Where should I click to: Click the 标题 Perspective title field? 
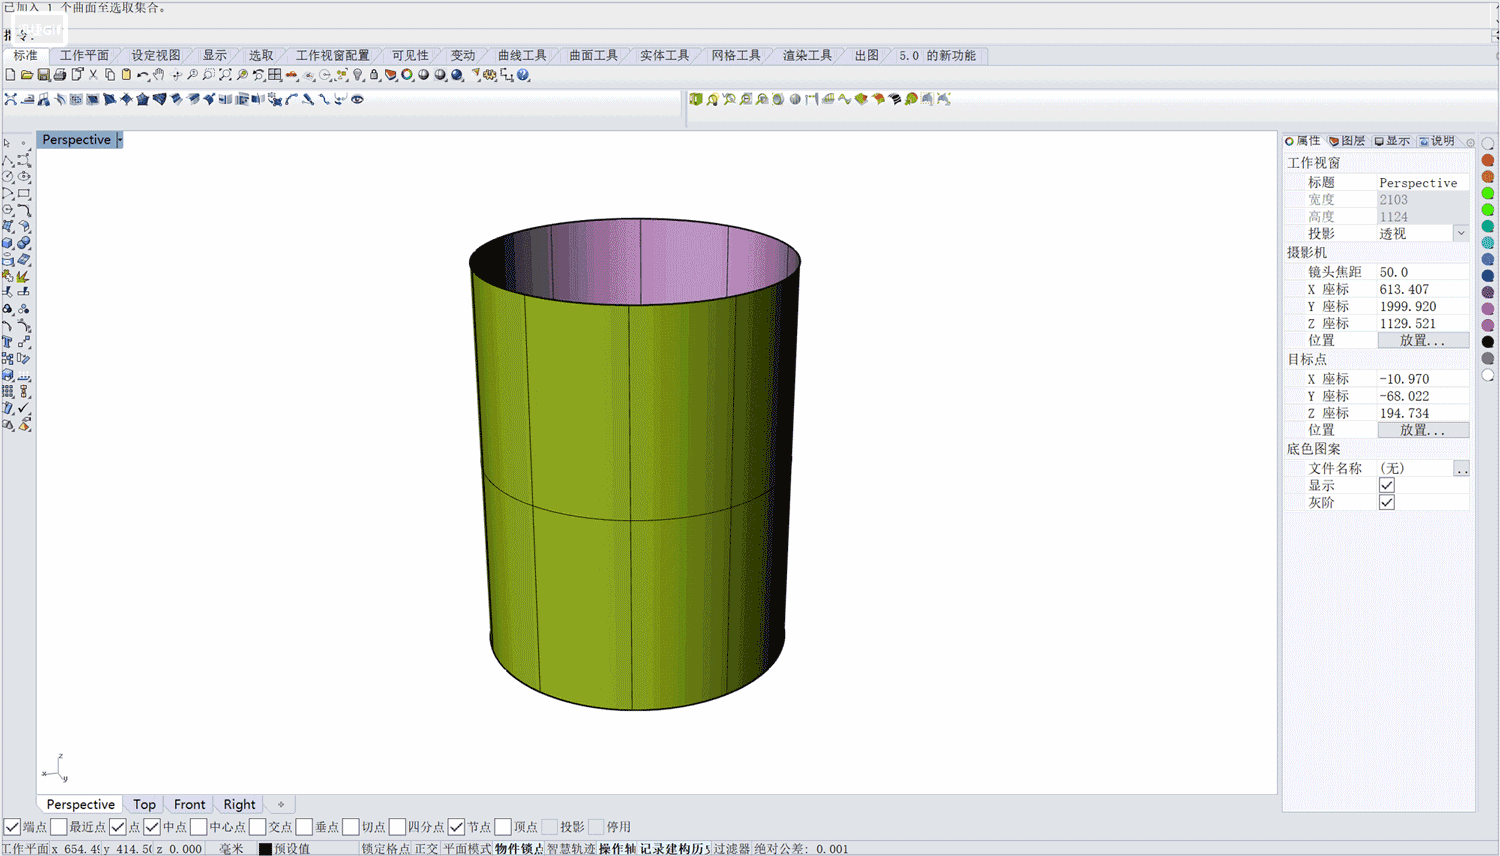[1423, 183]
